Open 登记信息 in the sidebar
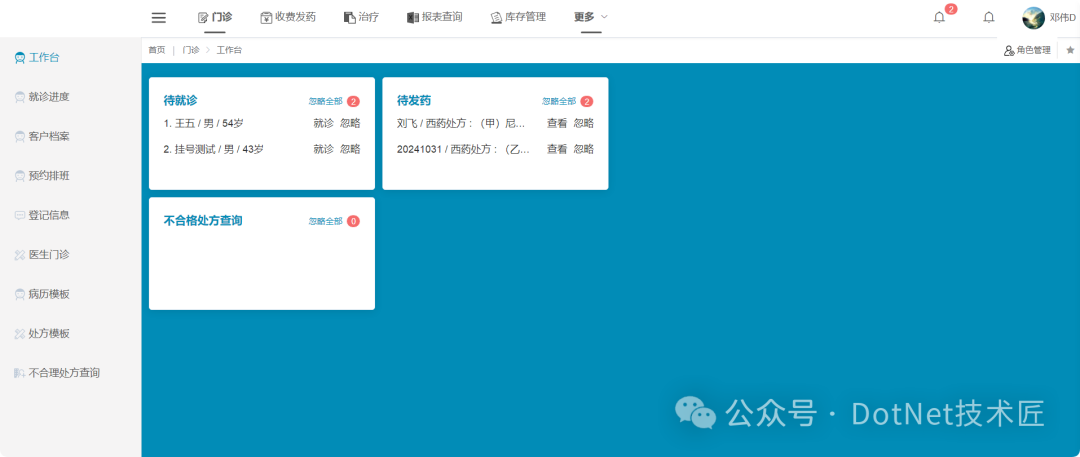Image resolution: width=1080 pixels, height=457 pixels. [x=49, y=215]
